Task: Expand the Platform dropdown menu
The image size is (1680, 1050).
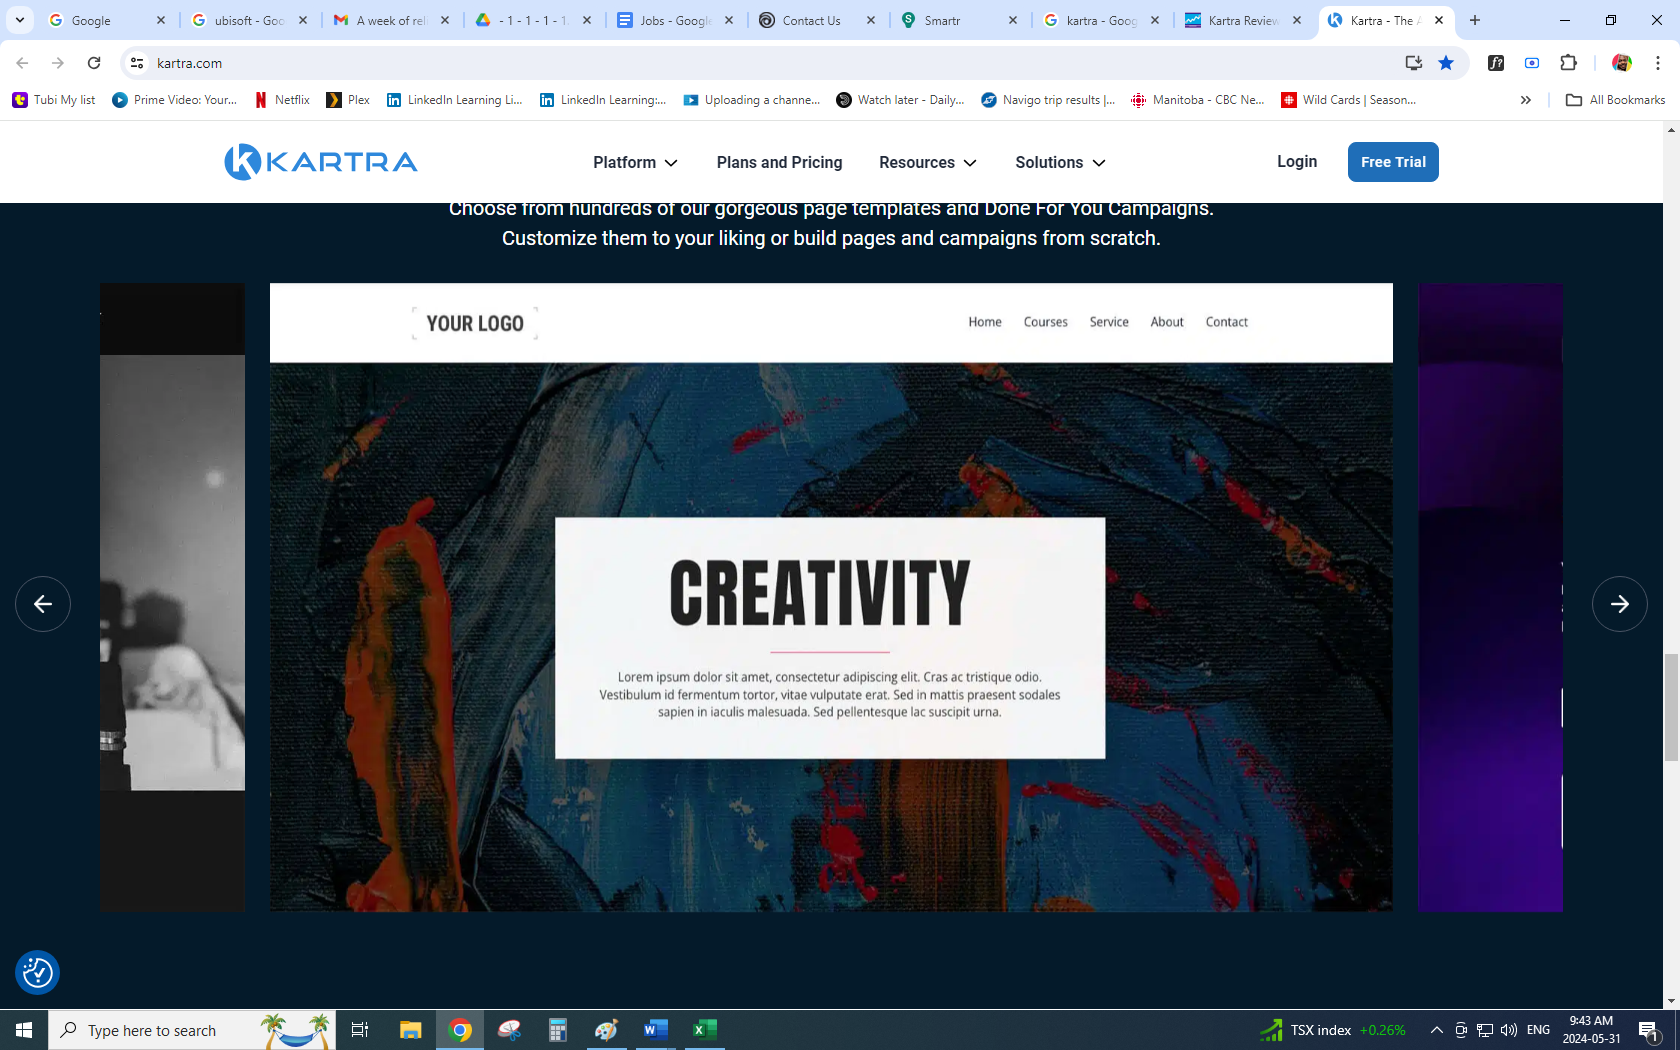Action: click(x=635, y=162)
